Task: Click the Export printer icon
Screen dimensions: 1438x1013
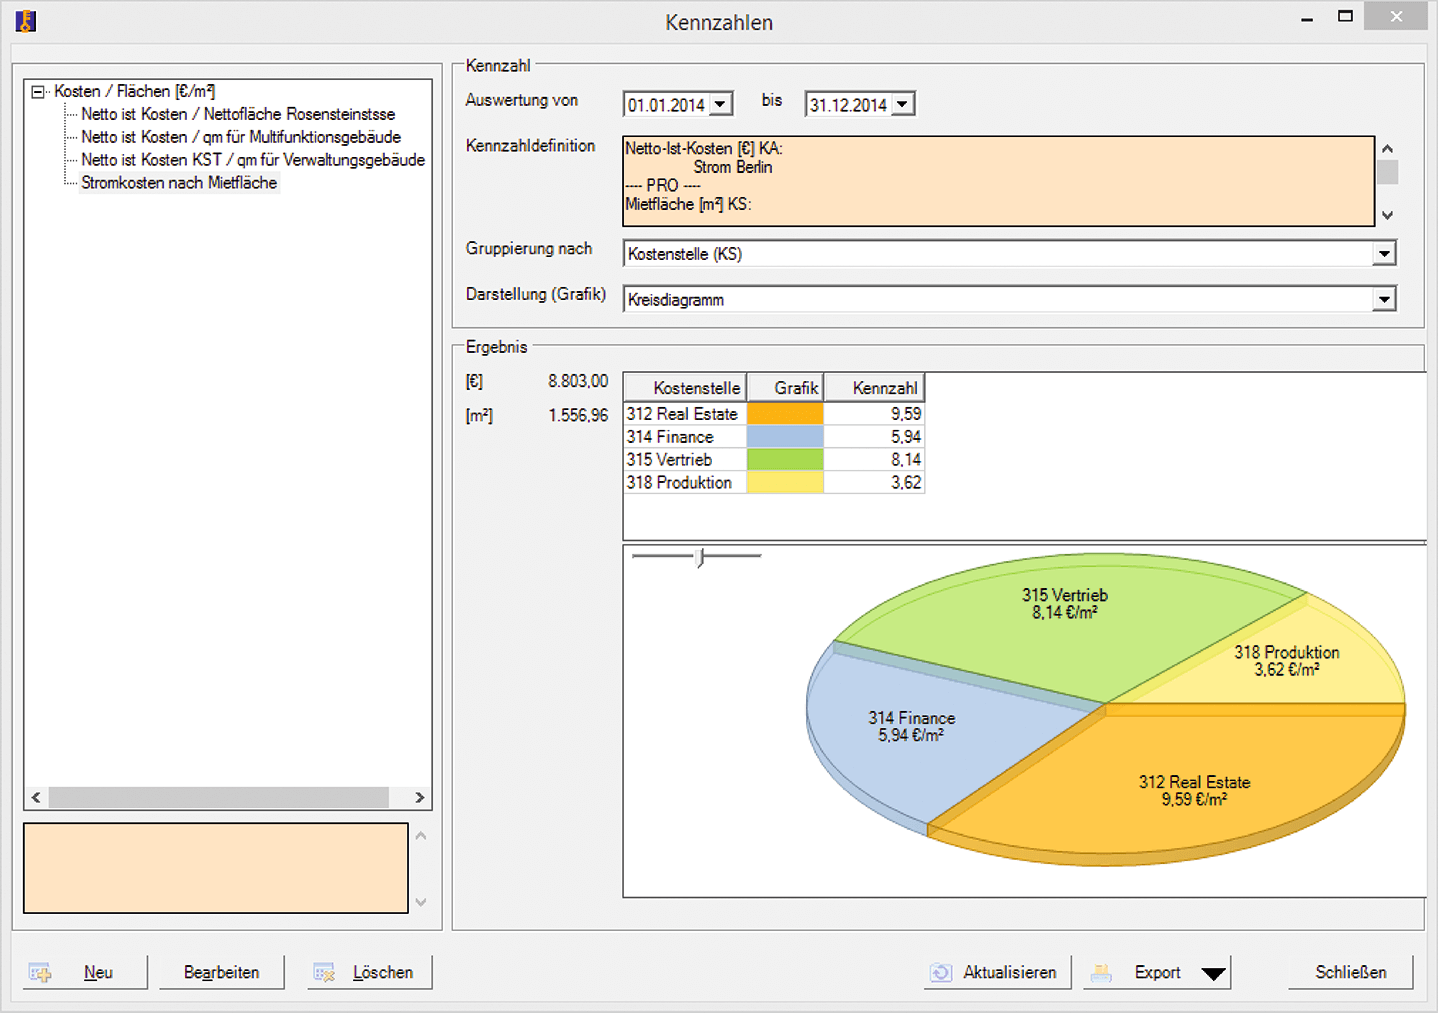Action: (1101, 972)
